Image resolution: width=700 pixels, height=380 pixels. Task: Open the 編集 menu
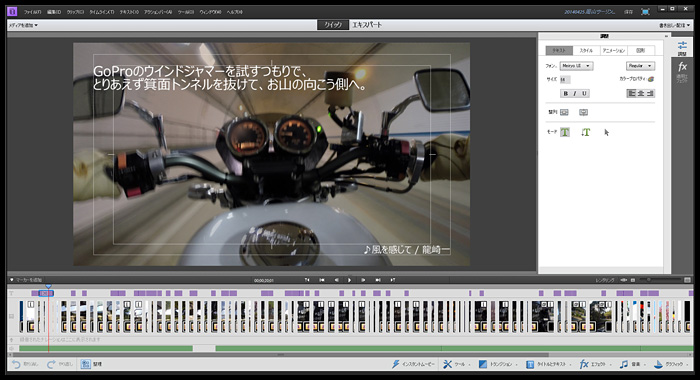[54, 12]
